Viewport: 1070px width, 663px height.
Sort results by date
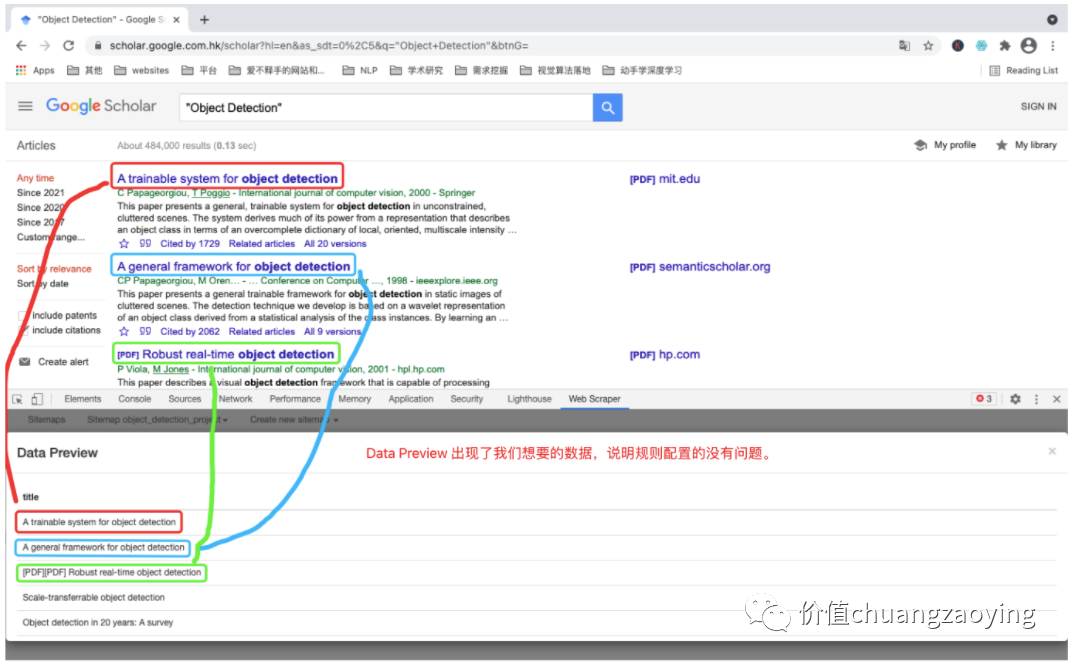(x=42, y=284)
